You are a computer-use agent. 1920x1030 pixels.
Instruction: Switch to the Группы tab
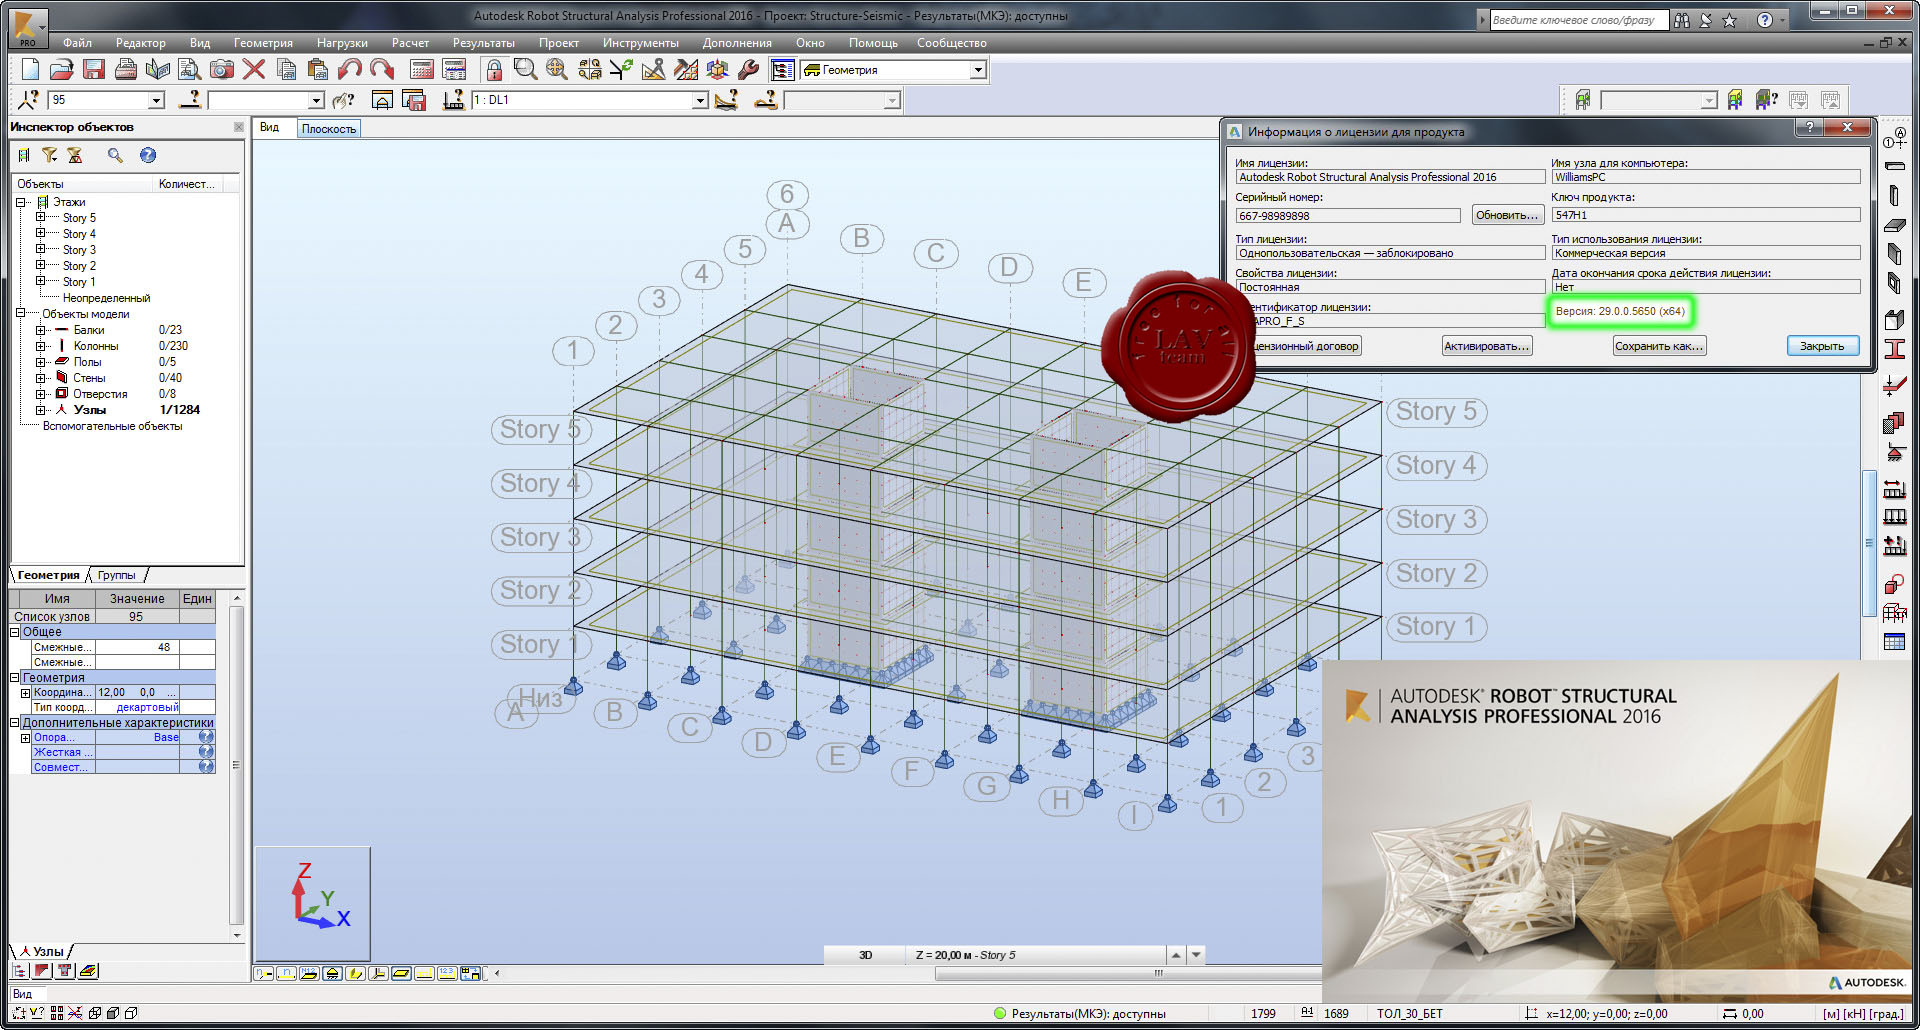point(117,575)
